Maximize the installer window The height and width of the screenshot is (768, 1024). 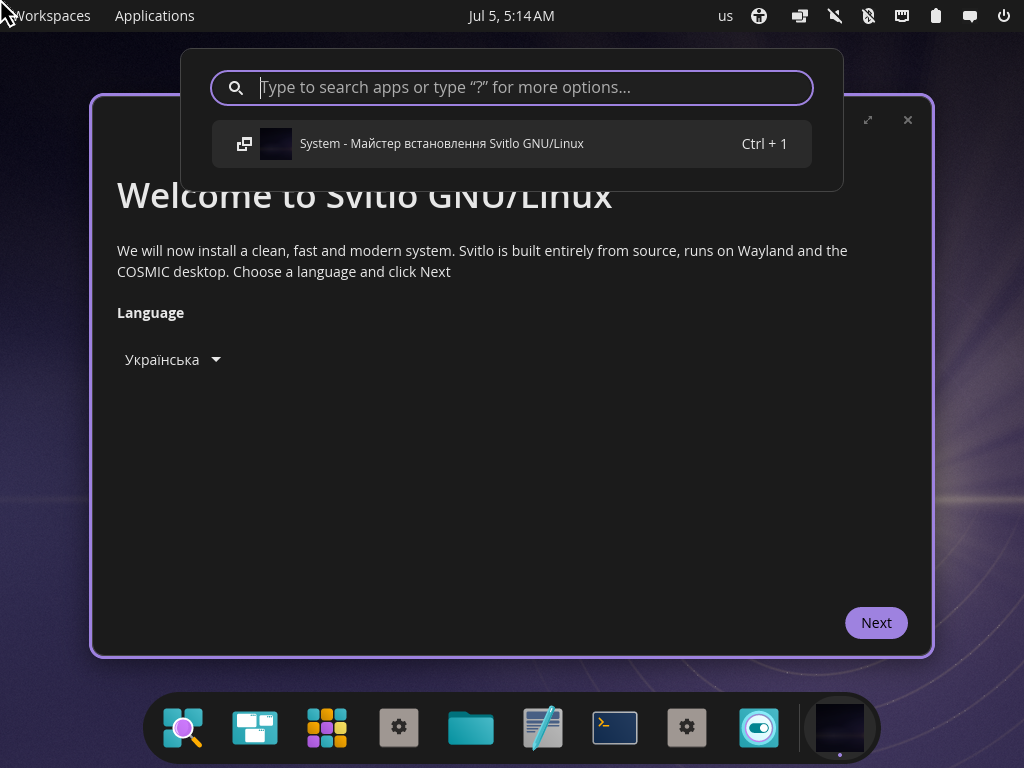tap(868, 120)
